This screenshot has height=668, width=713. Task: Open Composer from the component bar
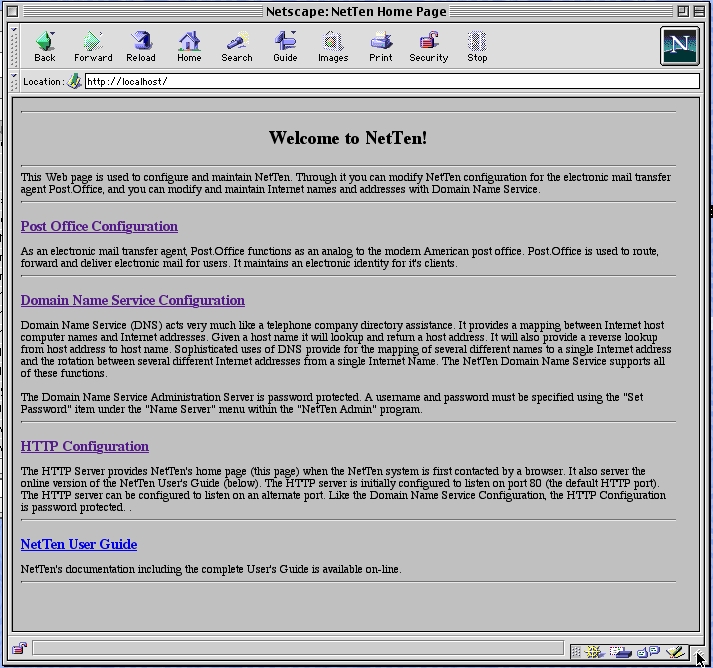click(675, 652)
